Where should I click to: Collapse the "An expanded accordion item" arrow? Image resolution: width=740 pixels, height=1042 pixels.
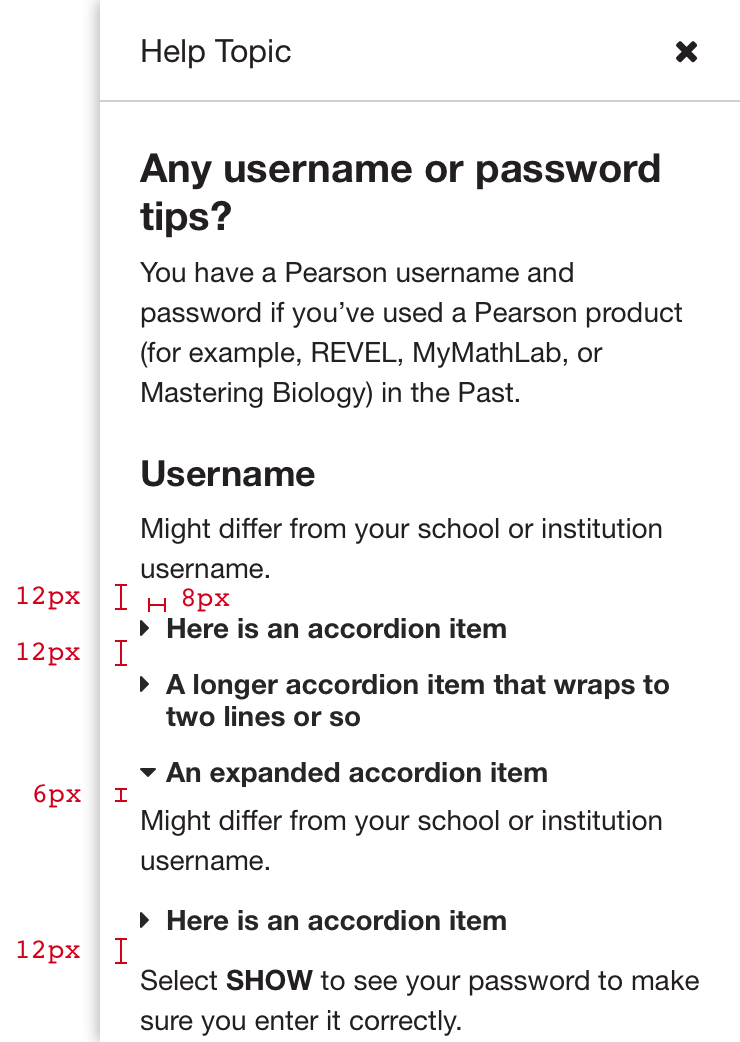click(x=148, y=773)
